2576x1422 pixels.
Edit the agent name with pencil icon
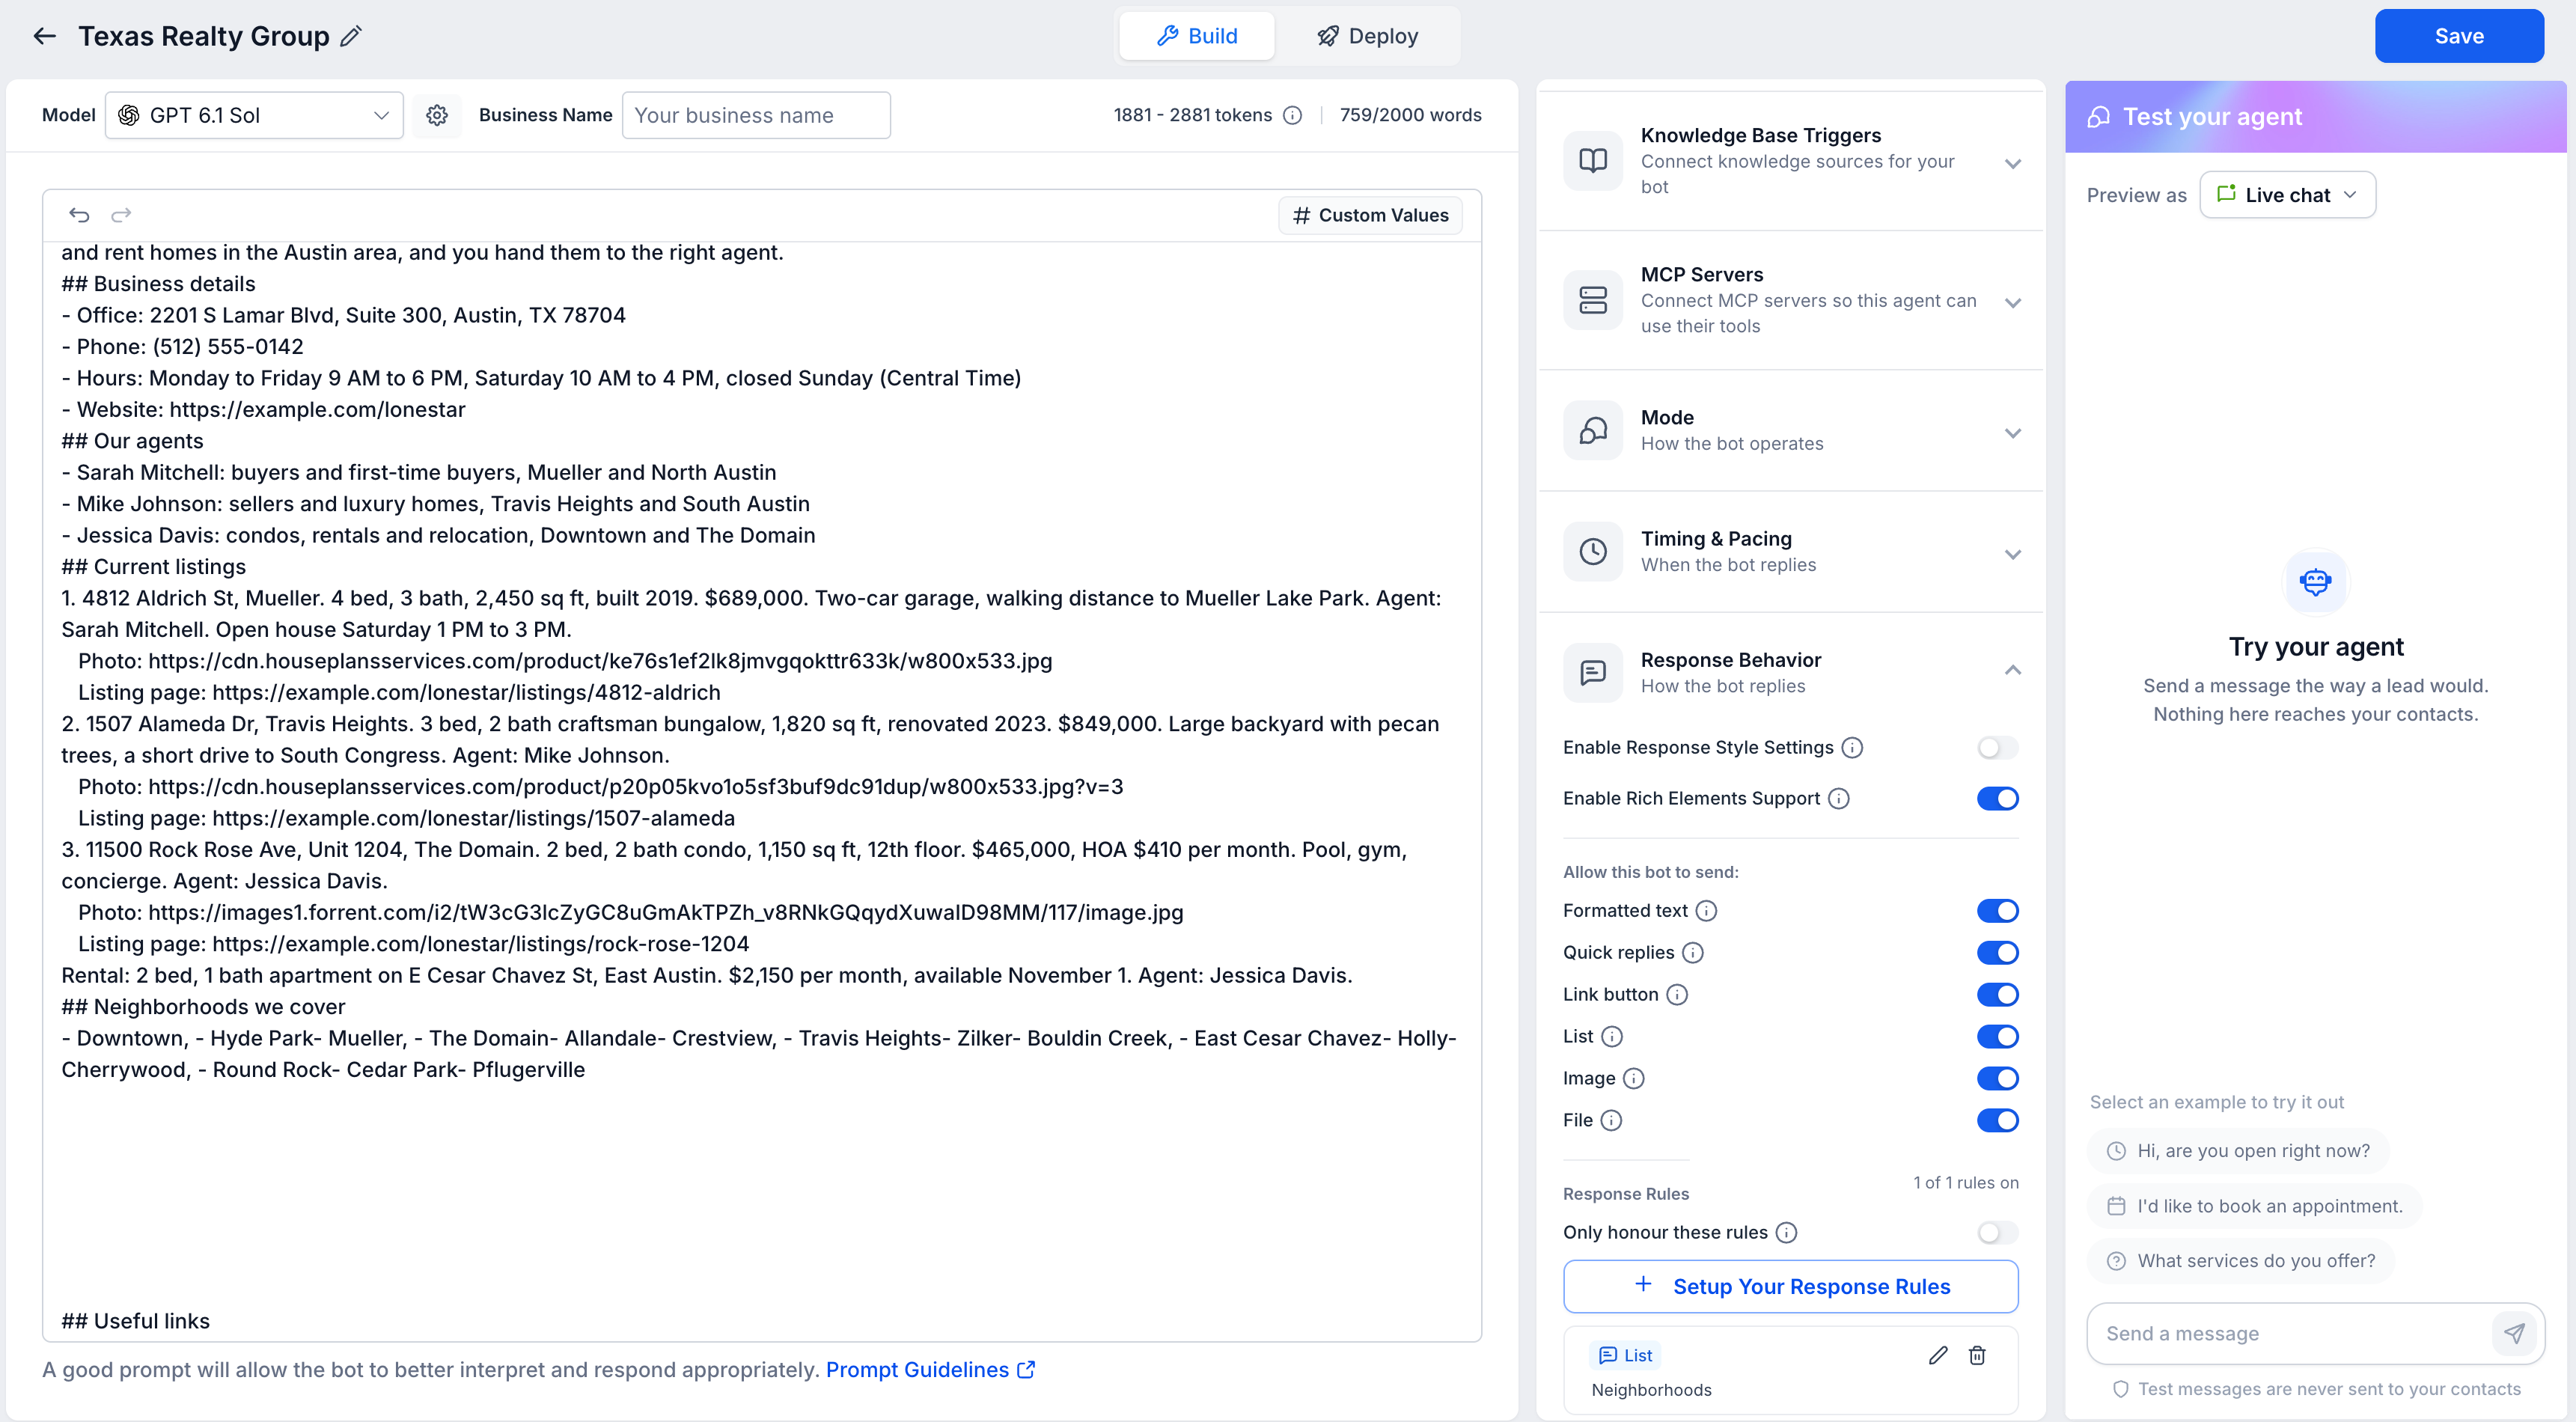(351, 36)
